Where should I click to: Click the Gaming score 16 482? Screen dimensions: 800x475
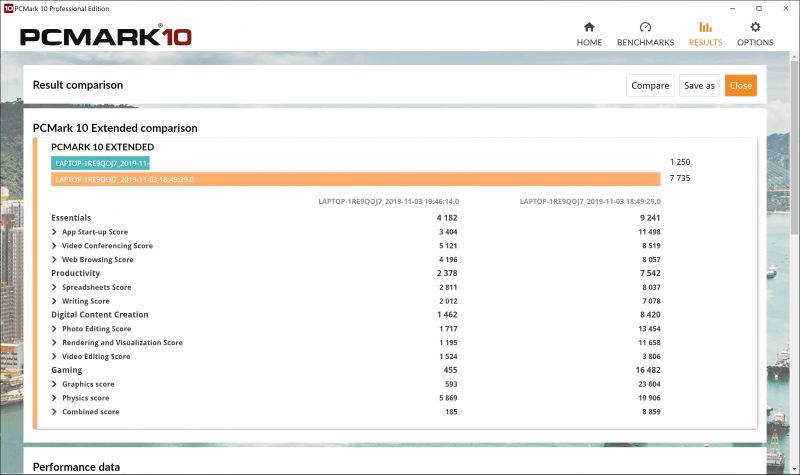pyautogui.click(x=648, y=370)
